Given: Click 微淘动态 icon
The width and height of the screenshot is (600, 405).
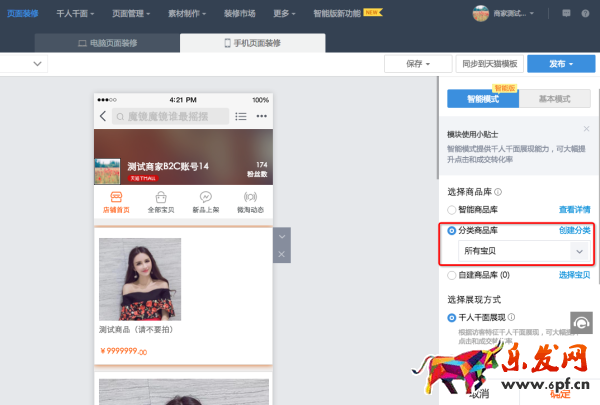Looking at the screenshot, I should (250, 197).
